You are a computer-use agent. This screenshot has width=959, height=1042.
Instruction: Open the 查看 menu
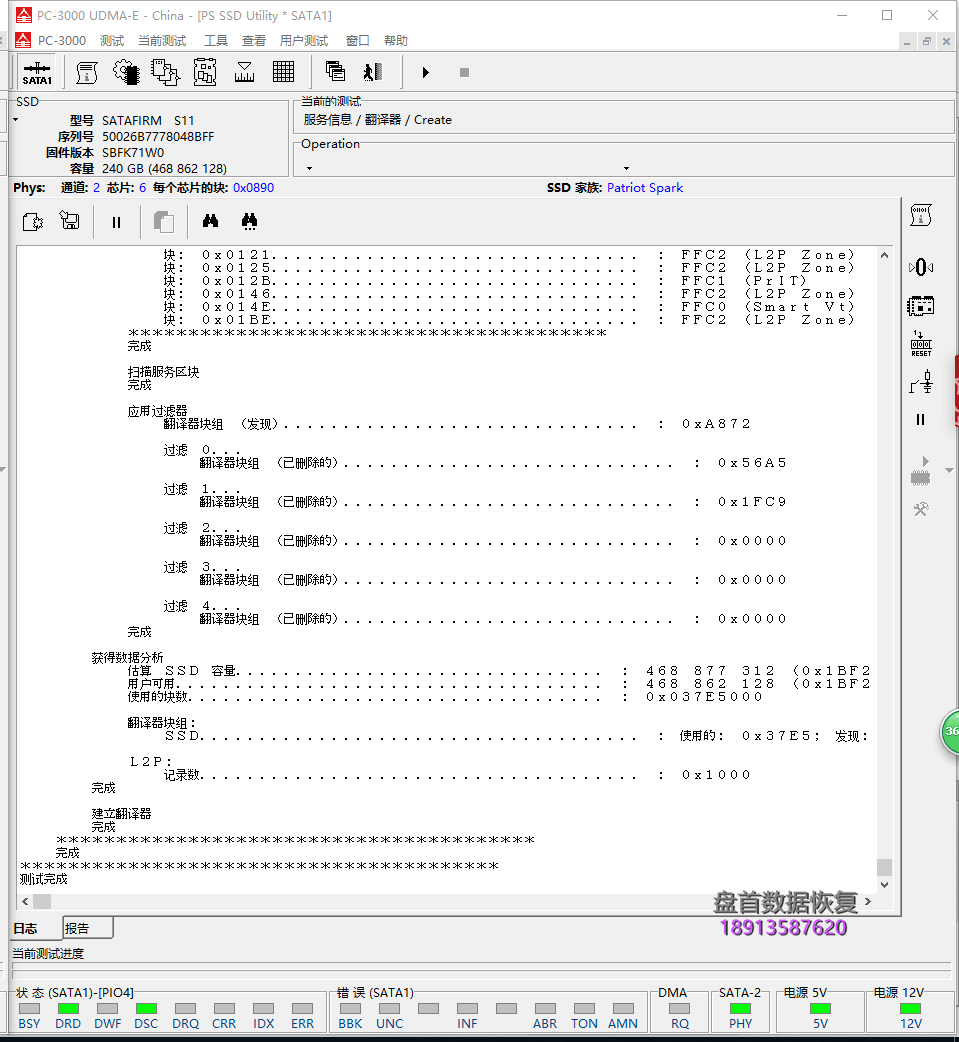pyautogui.click(x=254, y=41)
